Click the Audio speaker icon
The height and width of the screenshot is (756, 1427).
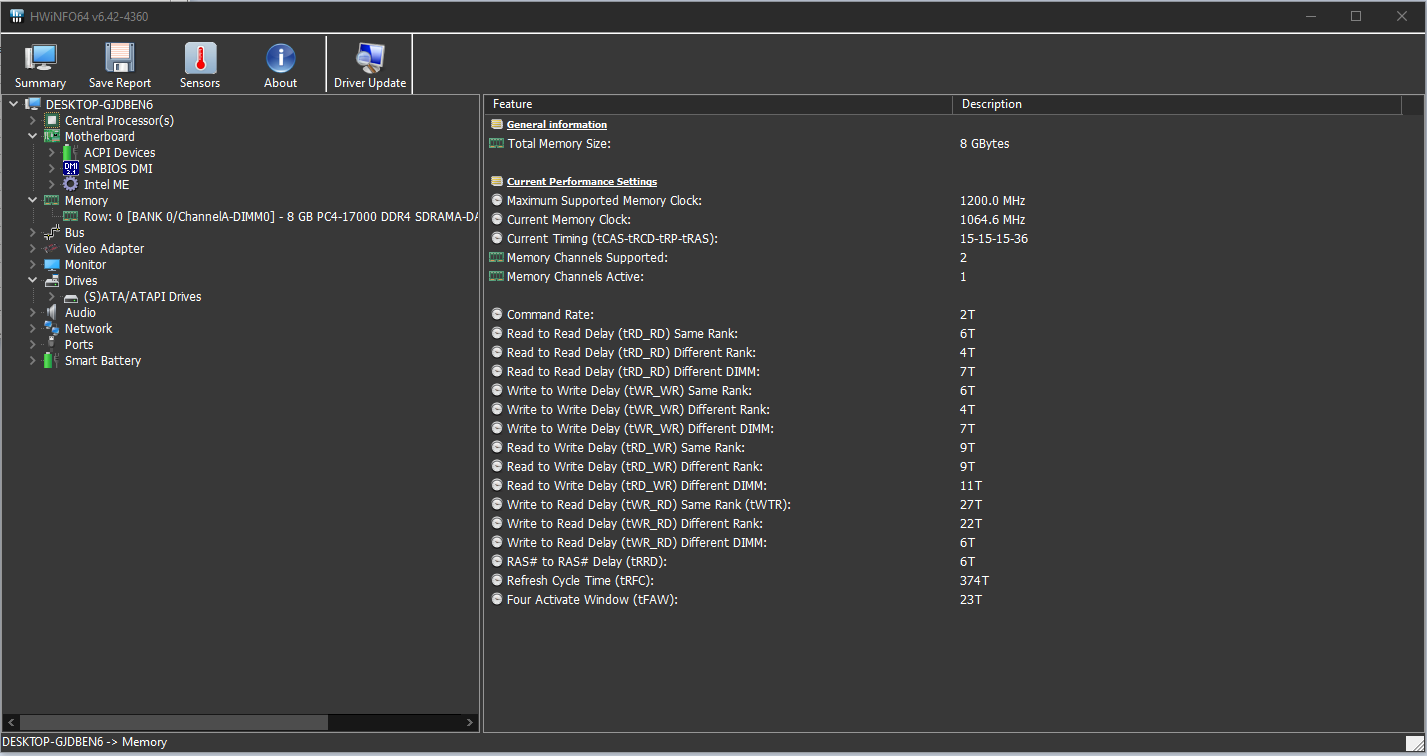click(x=52, y=312)
